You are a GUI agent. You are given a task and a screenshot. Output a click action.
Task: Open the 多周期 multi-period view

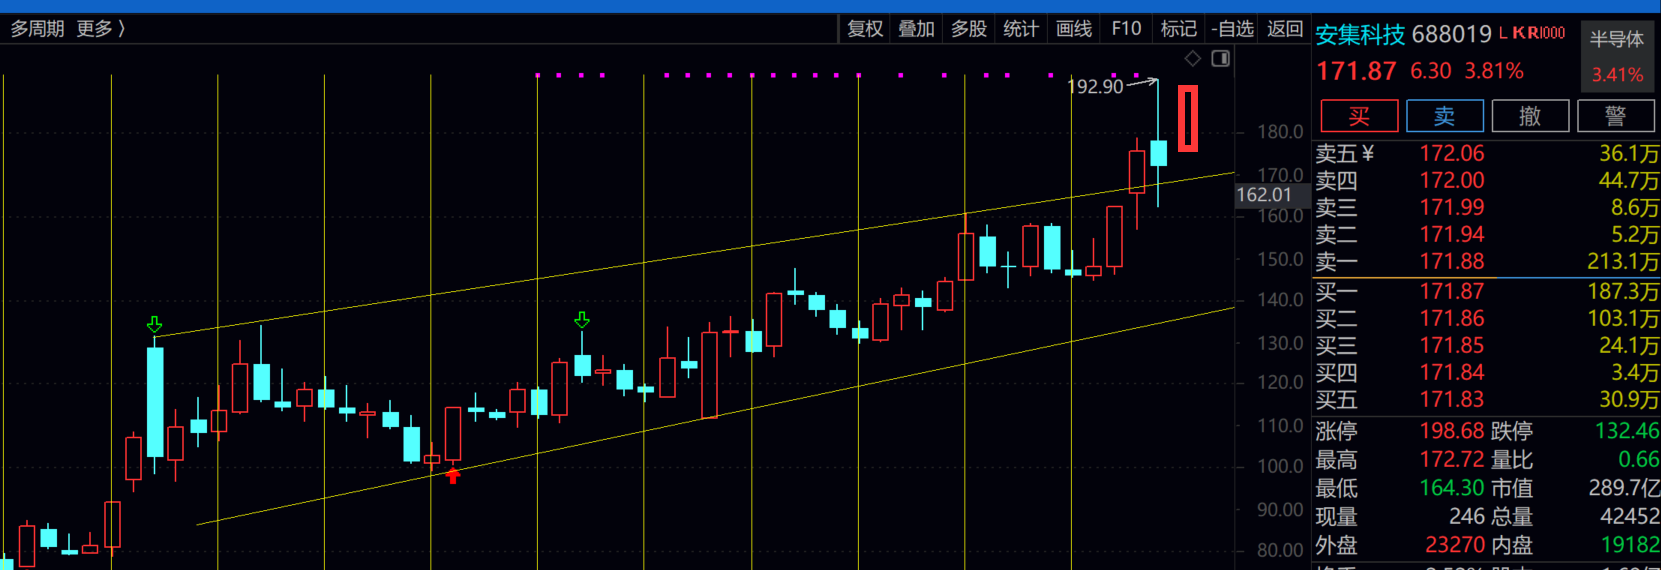pos(37,29)
